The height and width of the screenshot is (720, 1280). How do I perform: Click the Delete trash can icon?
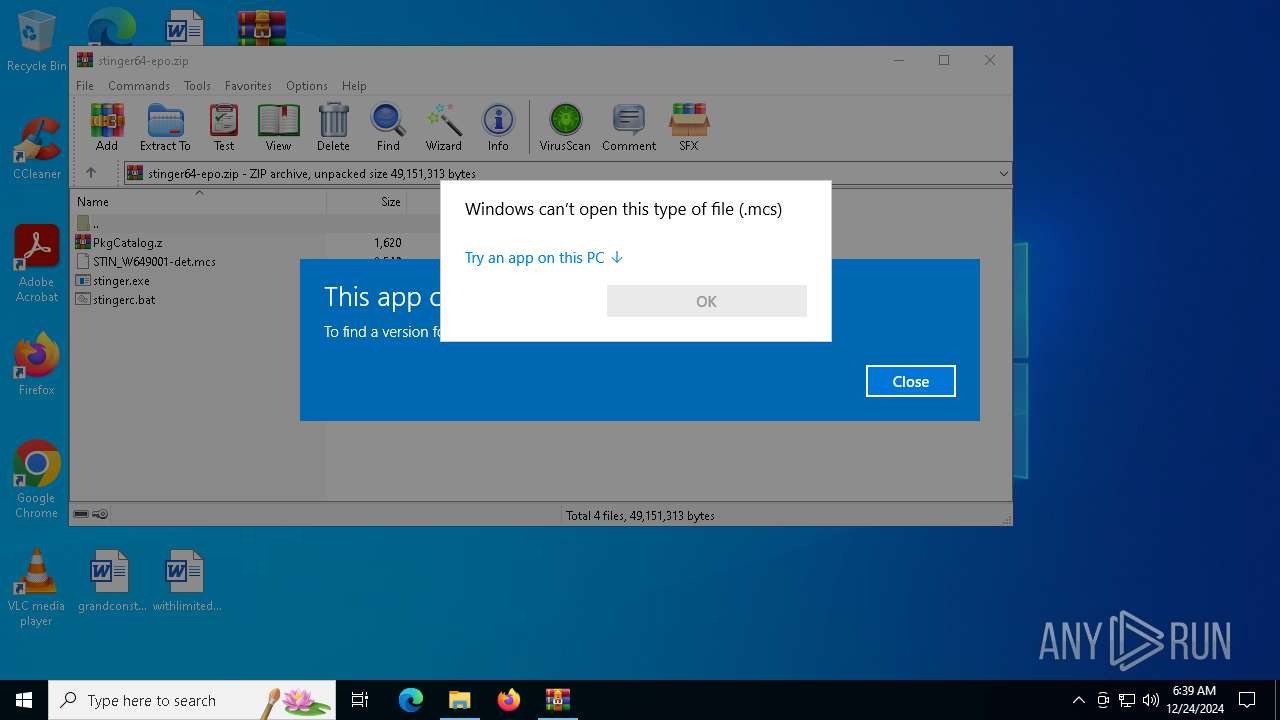coord(333,127)
